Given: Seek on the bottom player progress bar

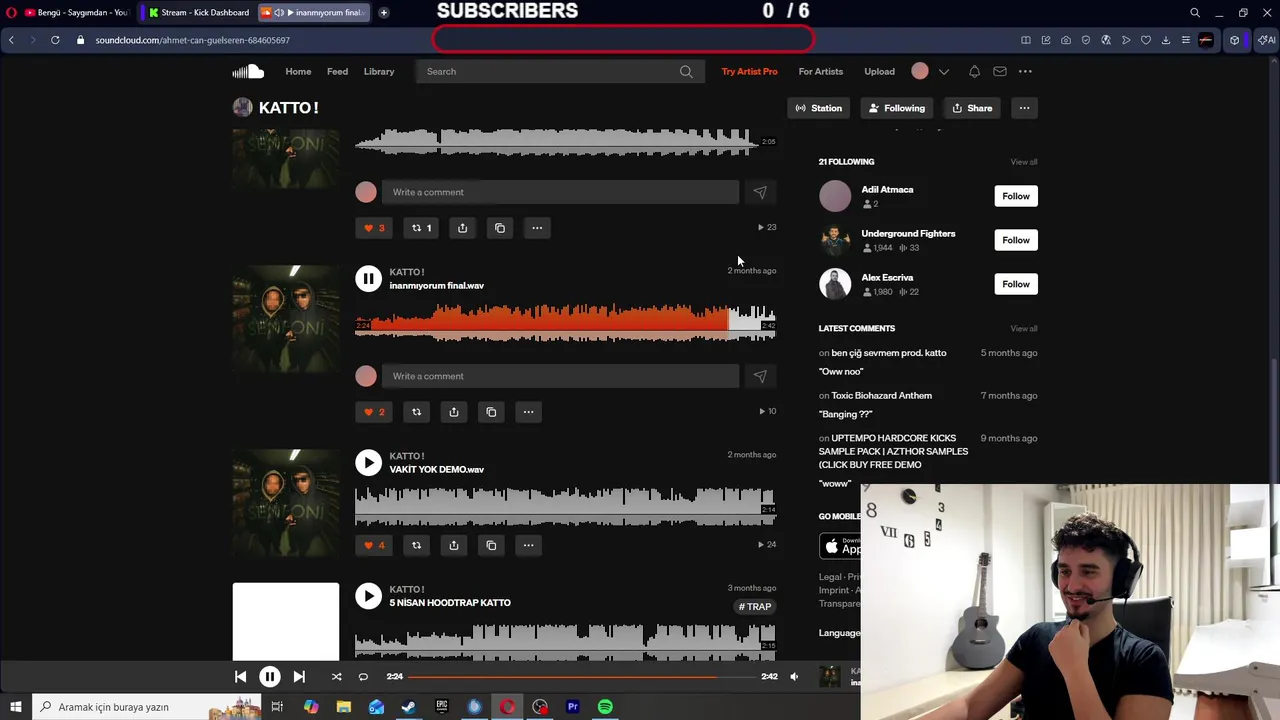Looking at the screenshot, I should tap(582, 677).
